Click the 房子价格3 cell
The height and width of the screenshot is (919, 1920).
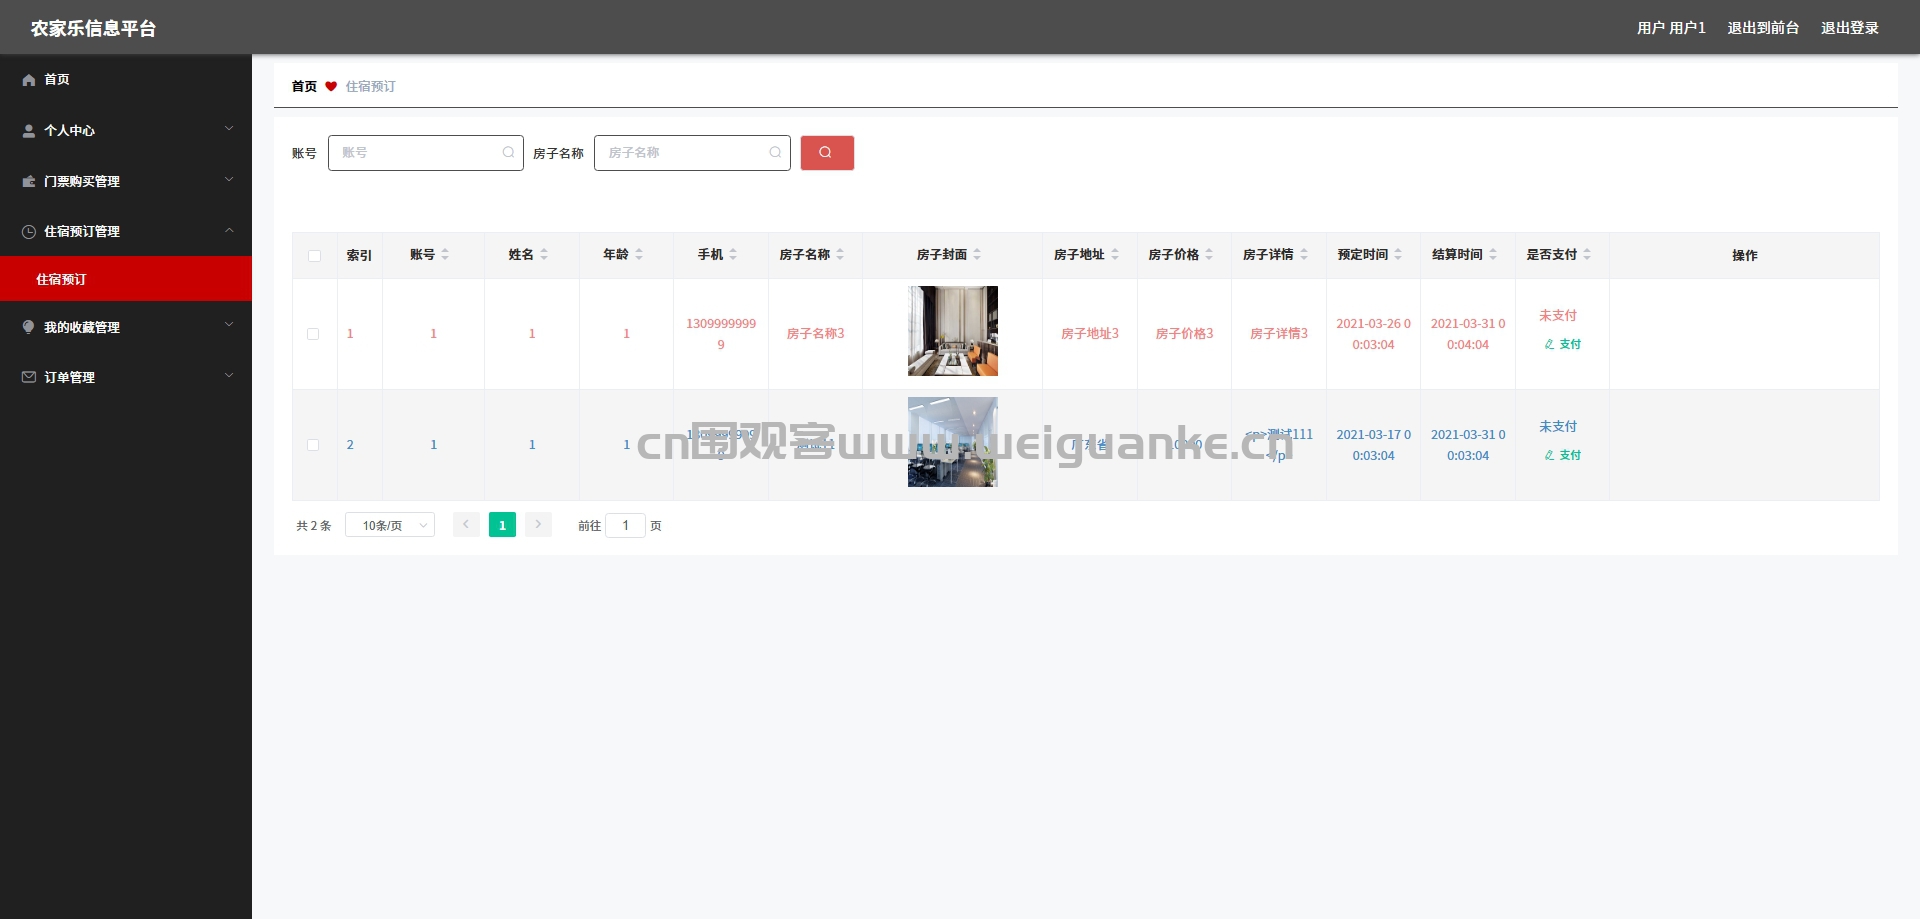[x=1185, y=334]
